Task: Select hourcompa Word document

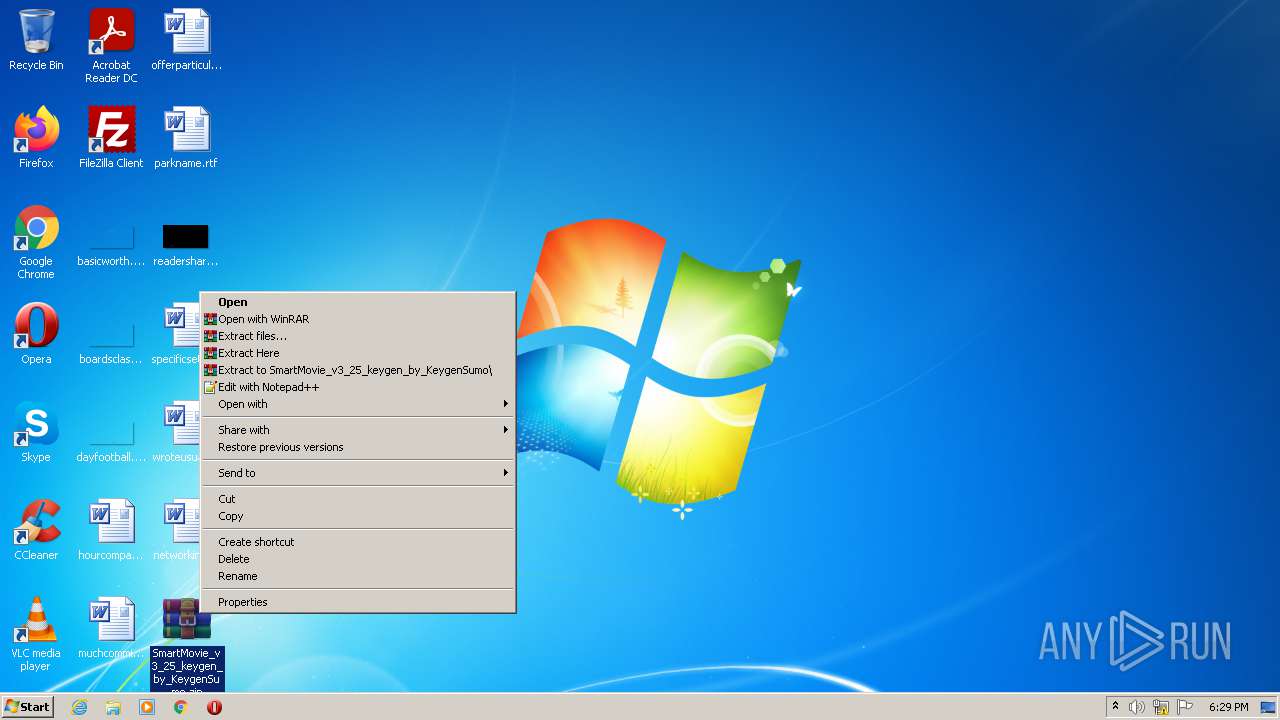Action: pyautogui.click(x=111, y=530)
